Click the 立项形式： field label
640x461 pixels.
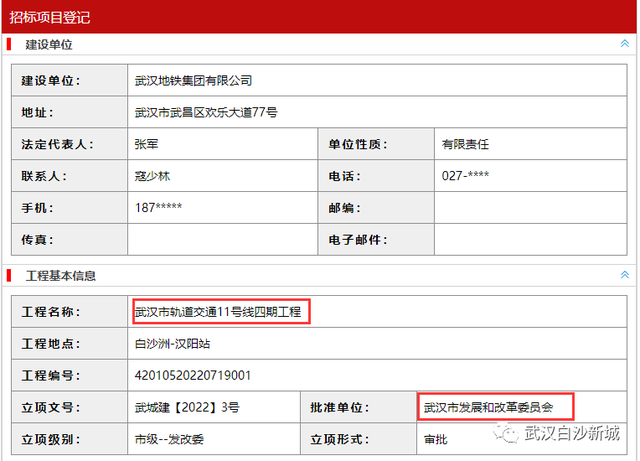point(340,439)
